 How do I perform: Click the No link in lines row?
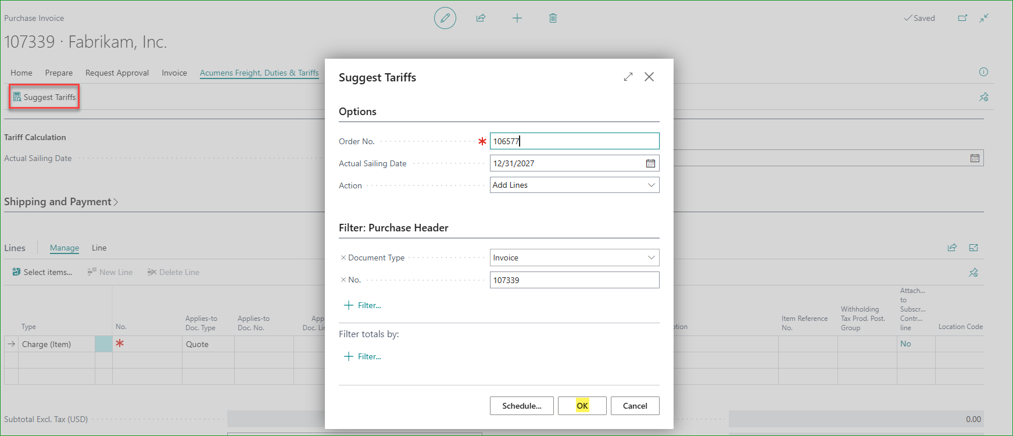click(x=906, y=344)
